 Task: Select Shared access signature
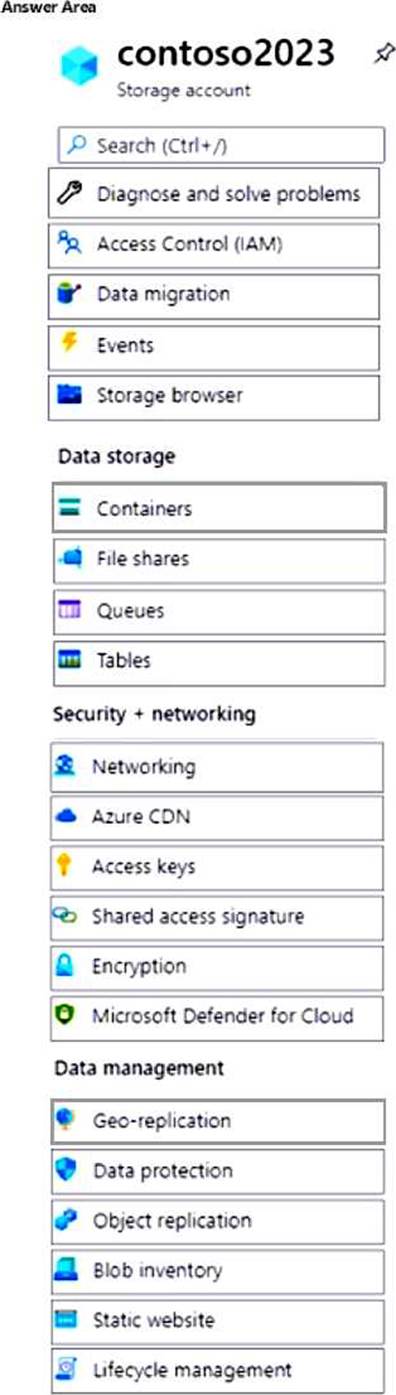[217, 917]
